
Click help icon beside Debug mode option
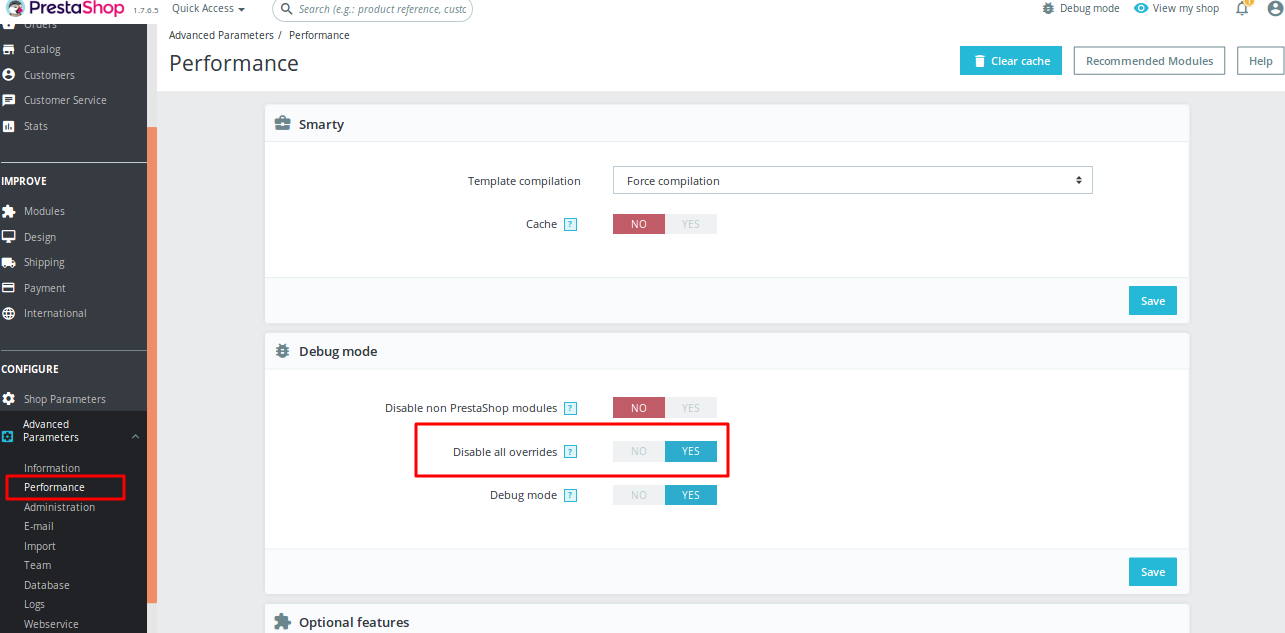click(x=570, y=495)
